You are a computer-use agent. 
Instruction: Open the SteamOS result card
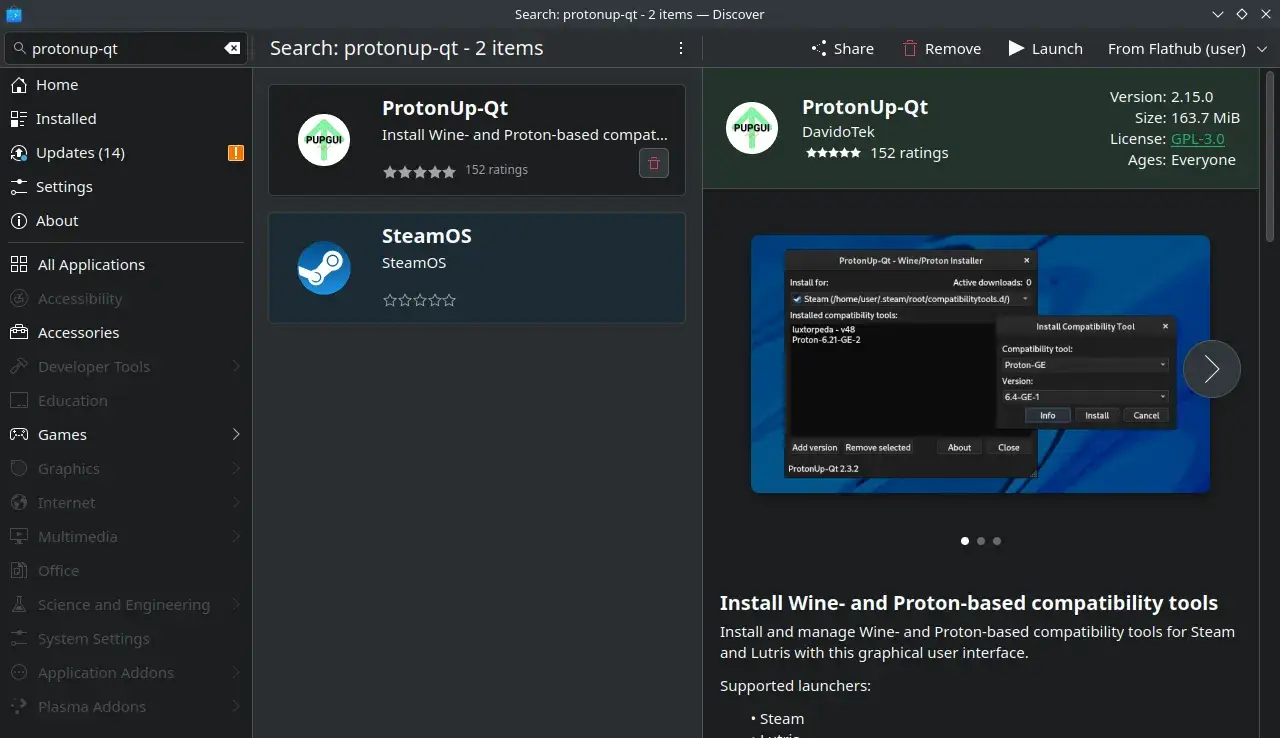click(476, 267)
